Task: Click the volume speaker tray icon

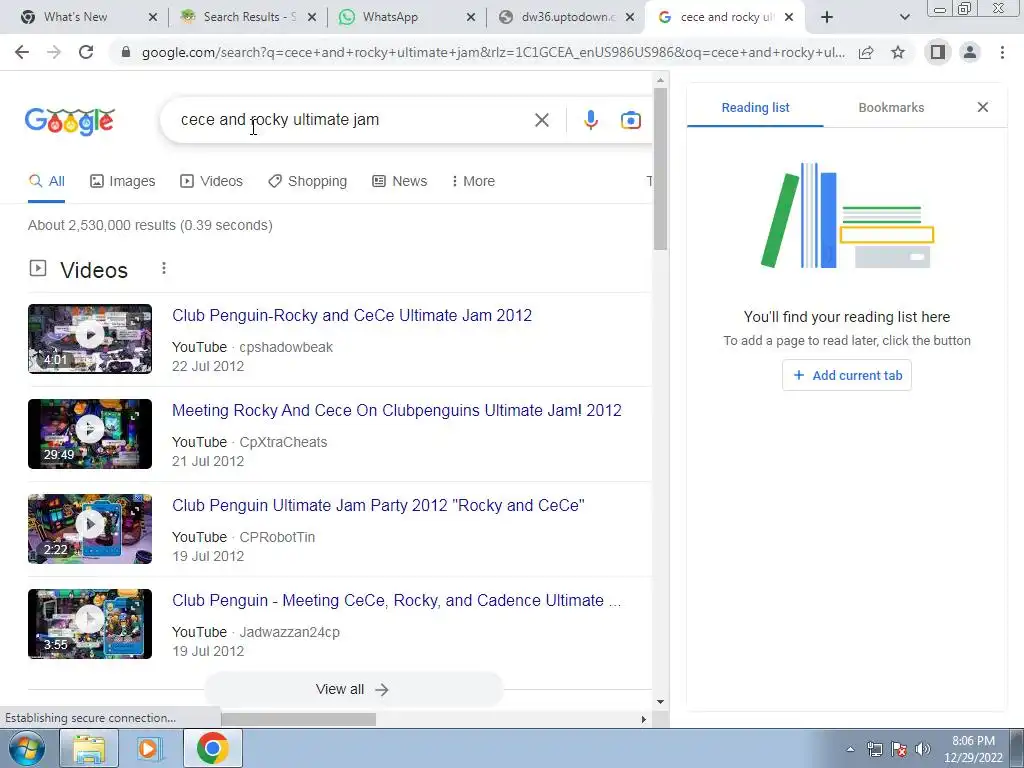Action: [x=923, y=749]
